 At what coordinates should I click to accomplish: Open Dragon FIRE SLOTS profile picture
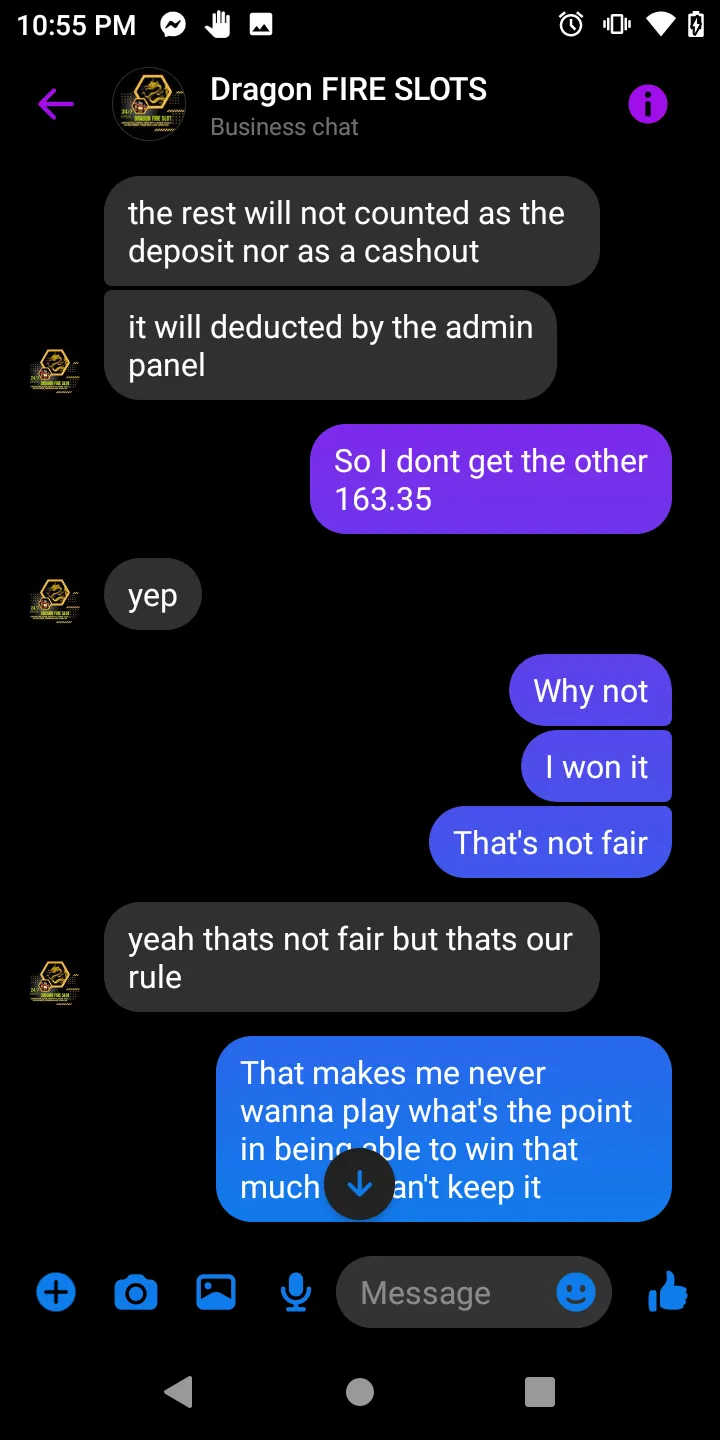click(x=149, y=104)
